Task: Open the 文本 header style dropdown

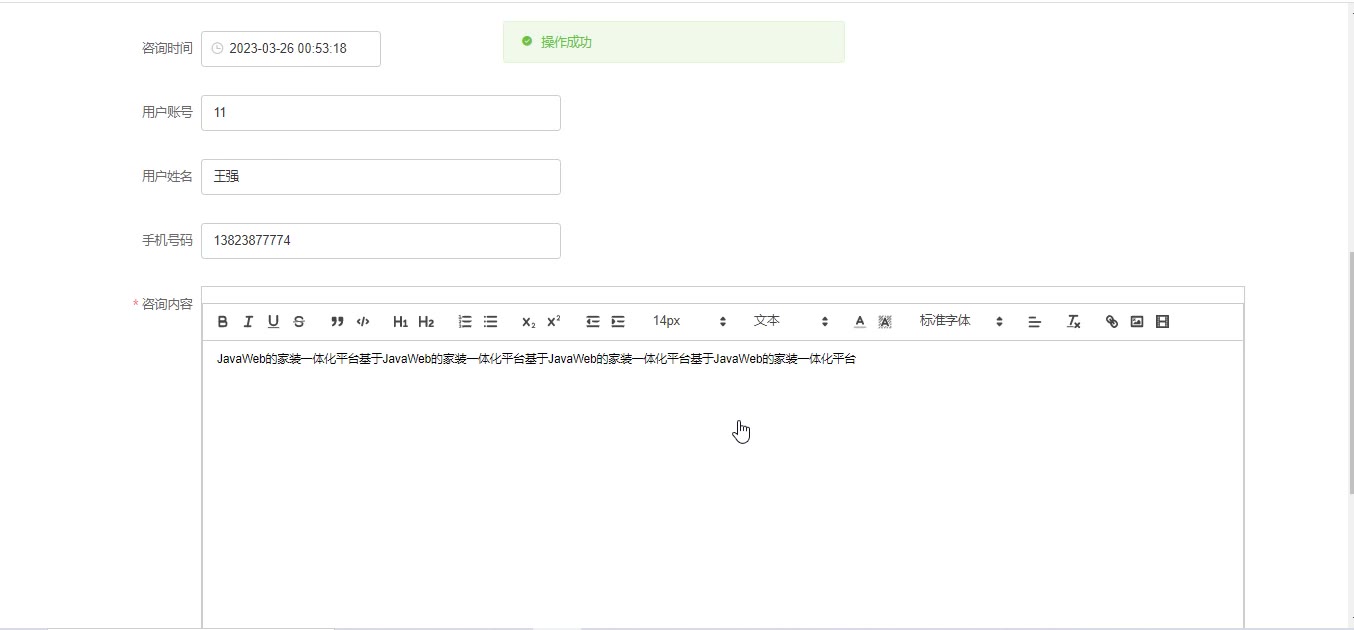Action: 791,322
